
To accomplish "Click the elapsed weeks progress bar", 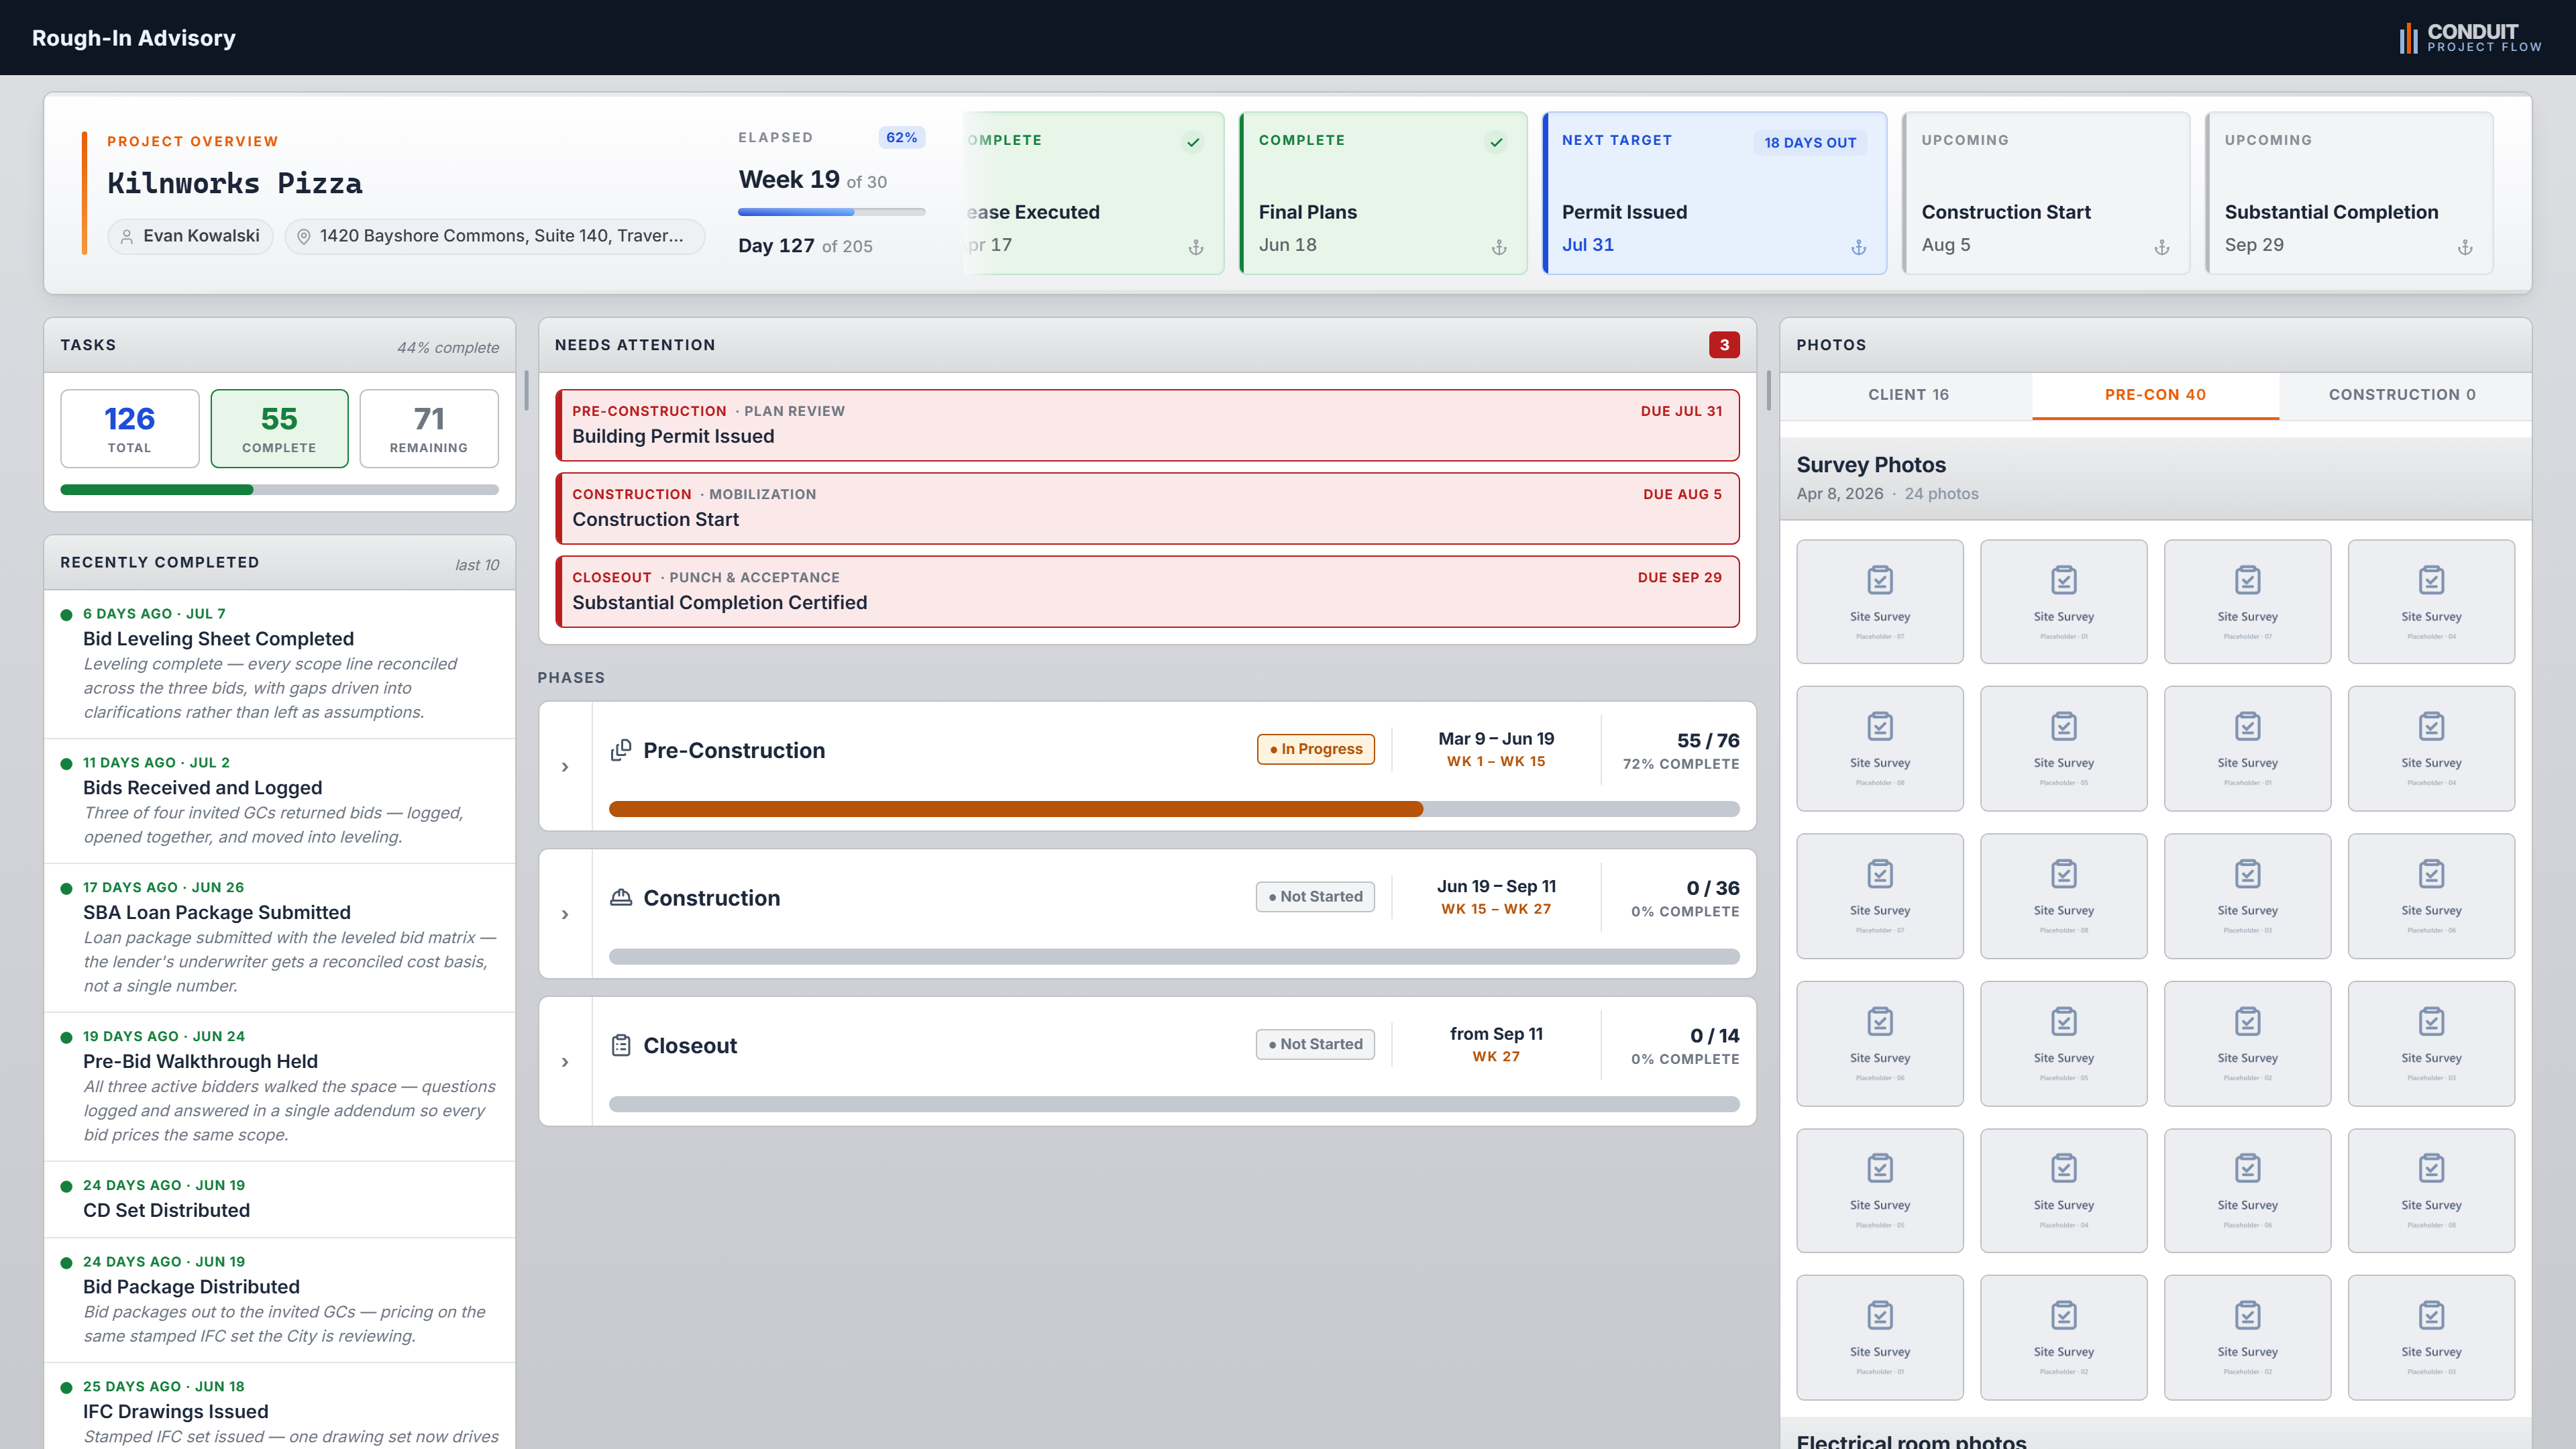I will [831, 212].
